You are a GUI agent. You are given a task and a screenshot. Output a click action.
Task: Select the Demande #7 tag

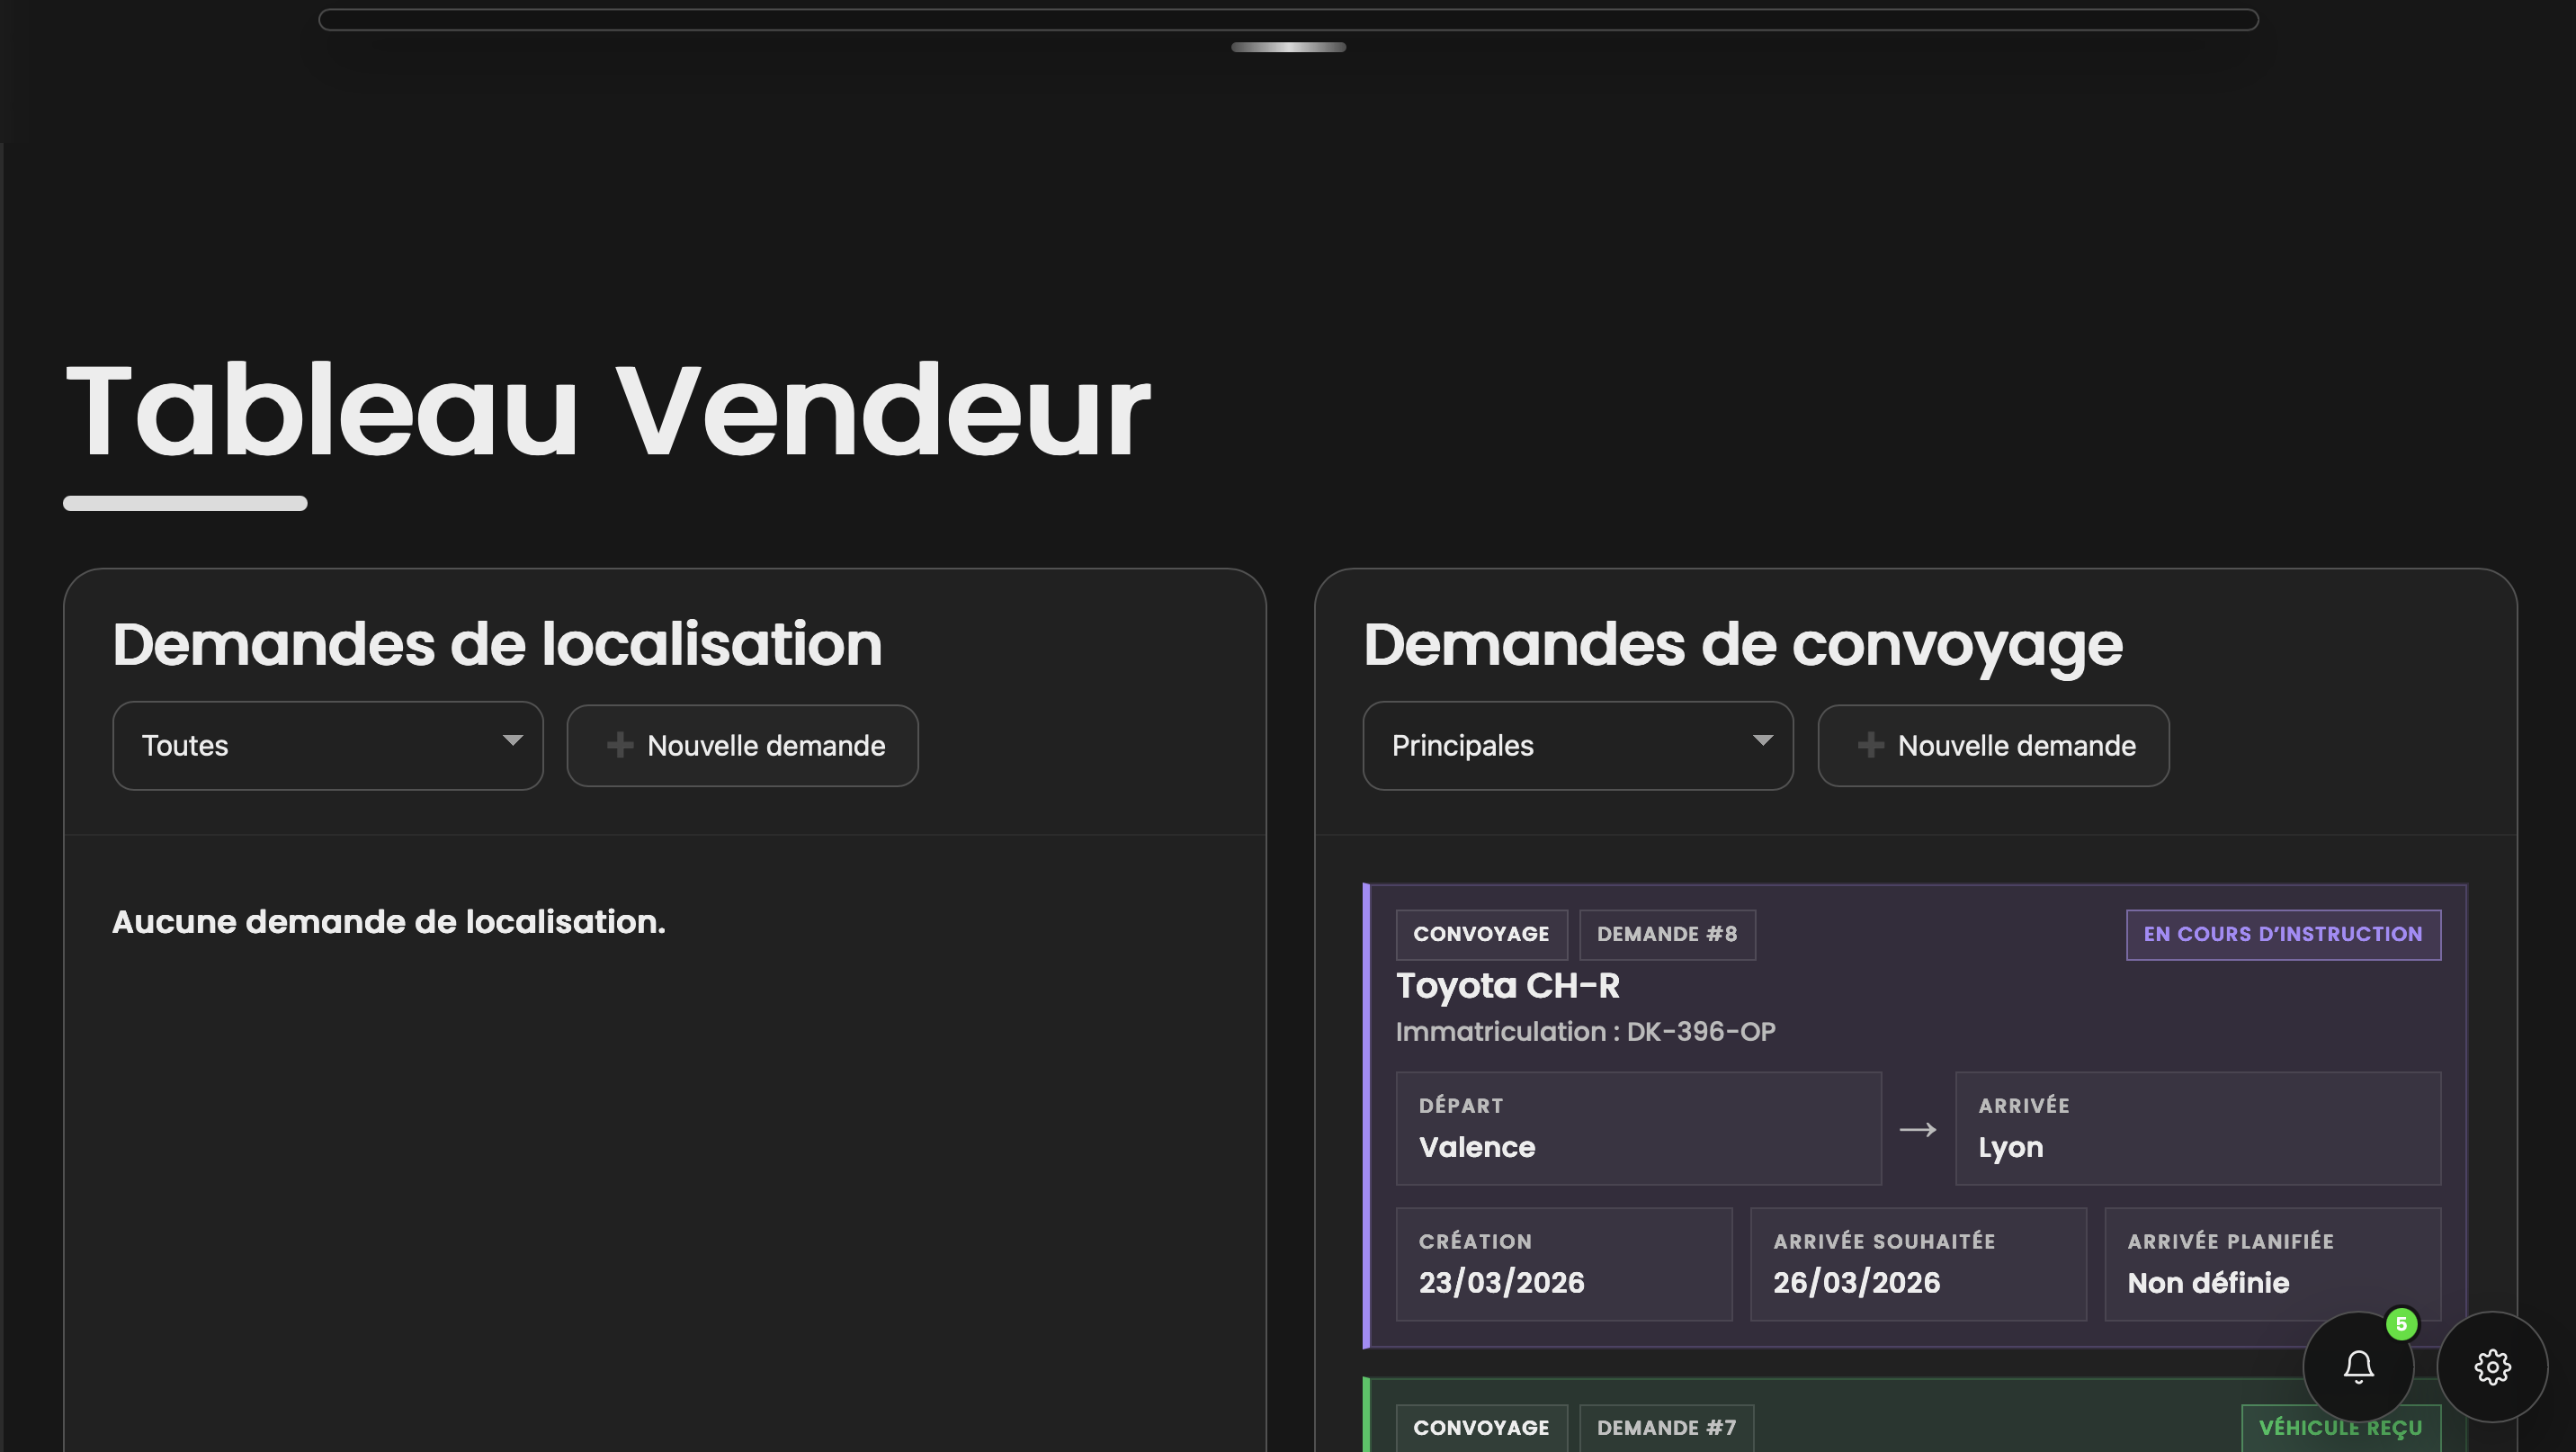click(1666, 1428)
